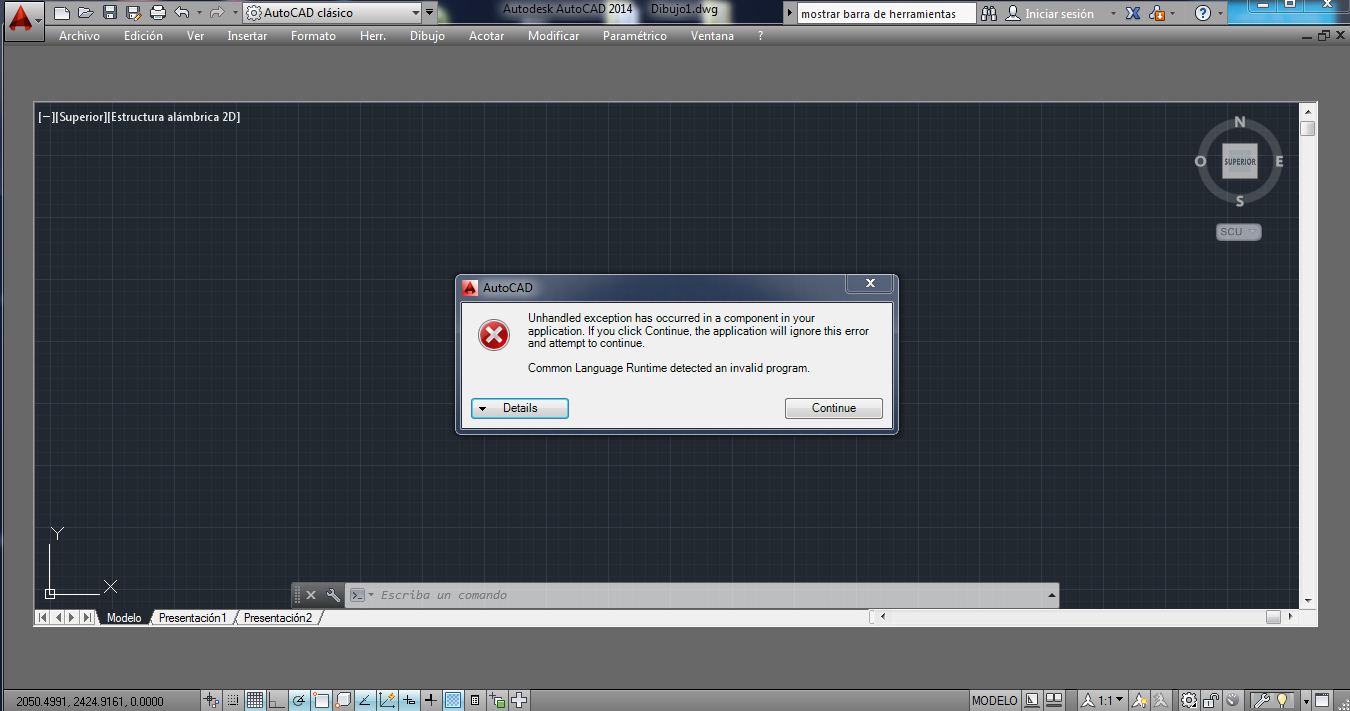Toggle Object Snap in status bar
Screen dimensions: 1350x711
pyautogui.click(x=321, y=700)
